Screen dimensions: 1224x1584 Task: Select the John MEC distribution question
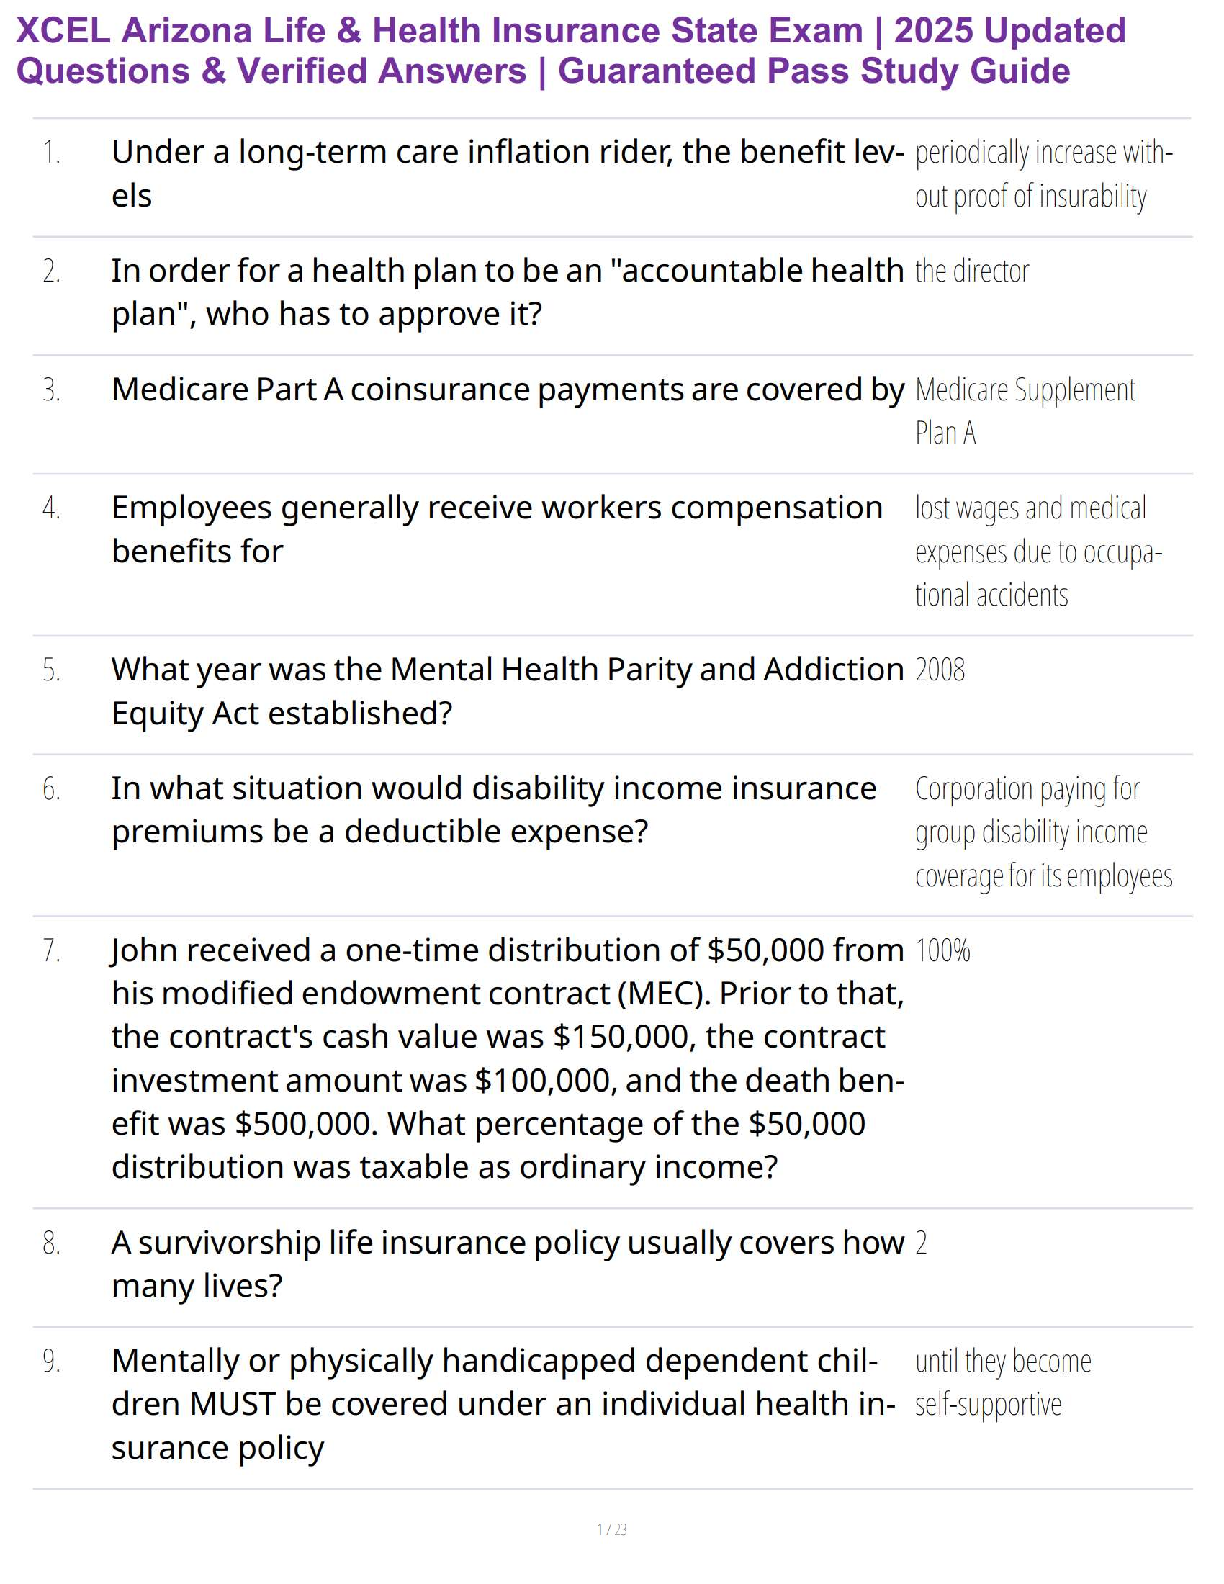click(x=508, y=1058)
